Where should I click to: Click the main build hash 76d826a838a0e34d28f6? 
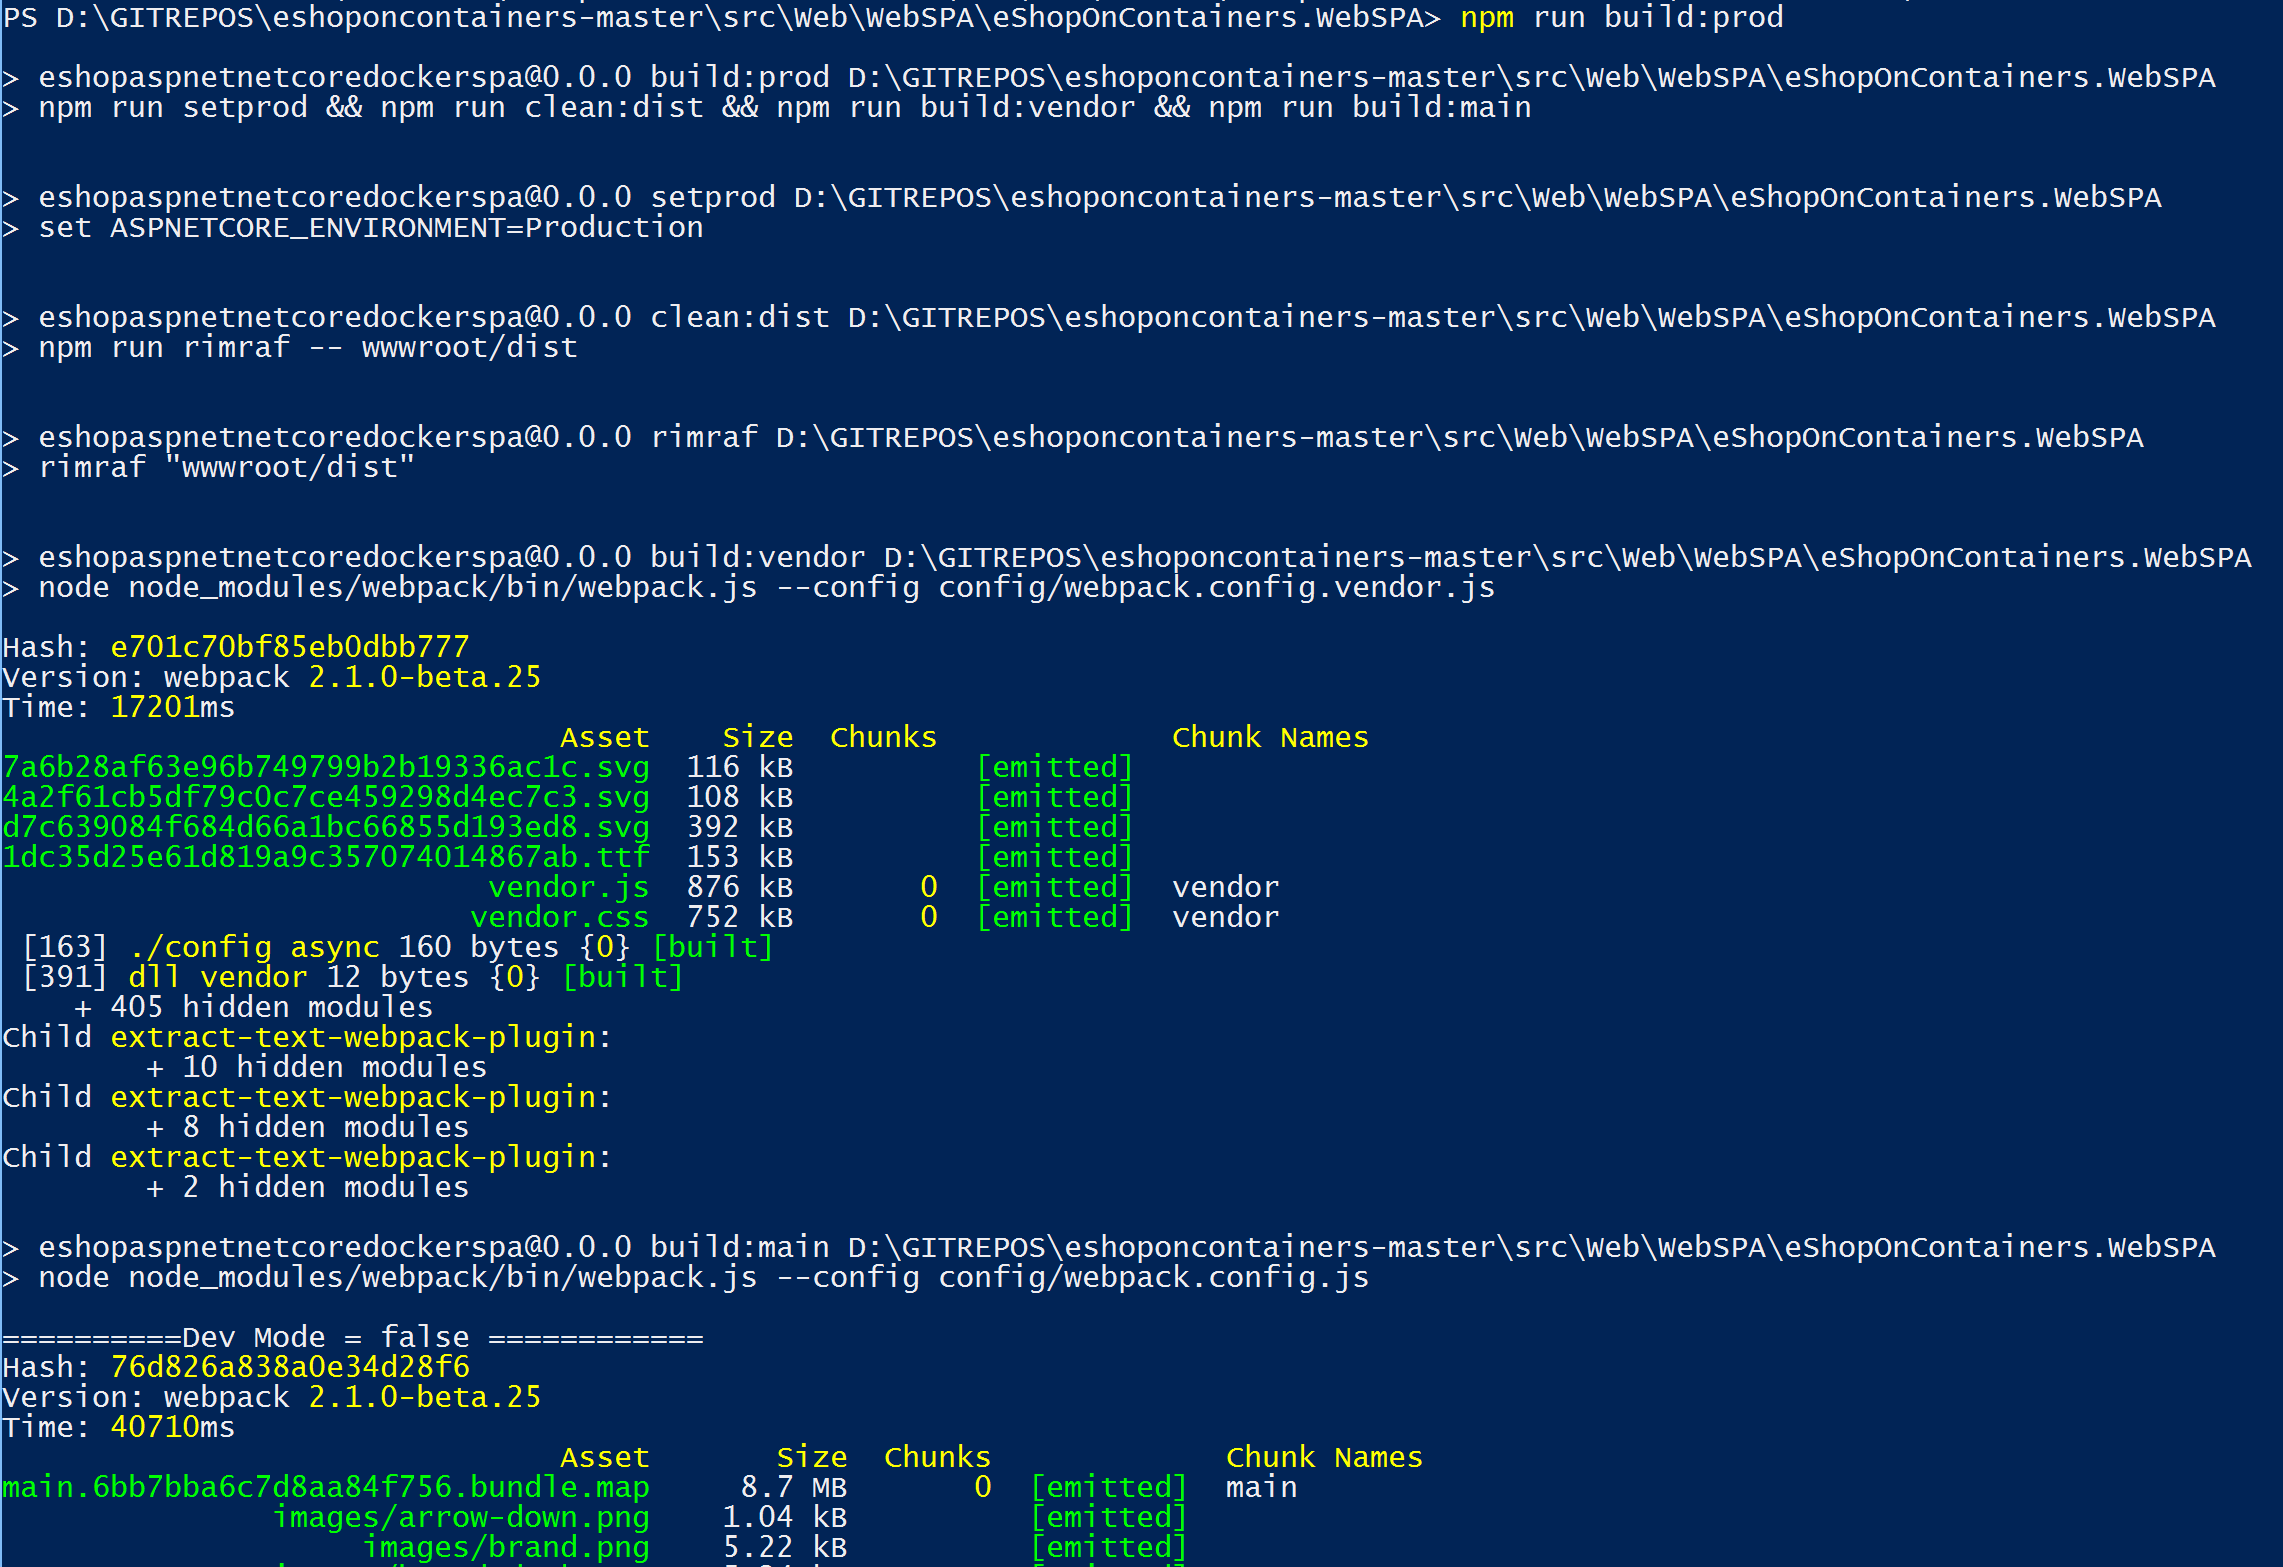click(289, 1367)
